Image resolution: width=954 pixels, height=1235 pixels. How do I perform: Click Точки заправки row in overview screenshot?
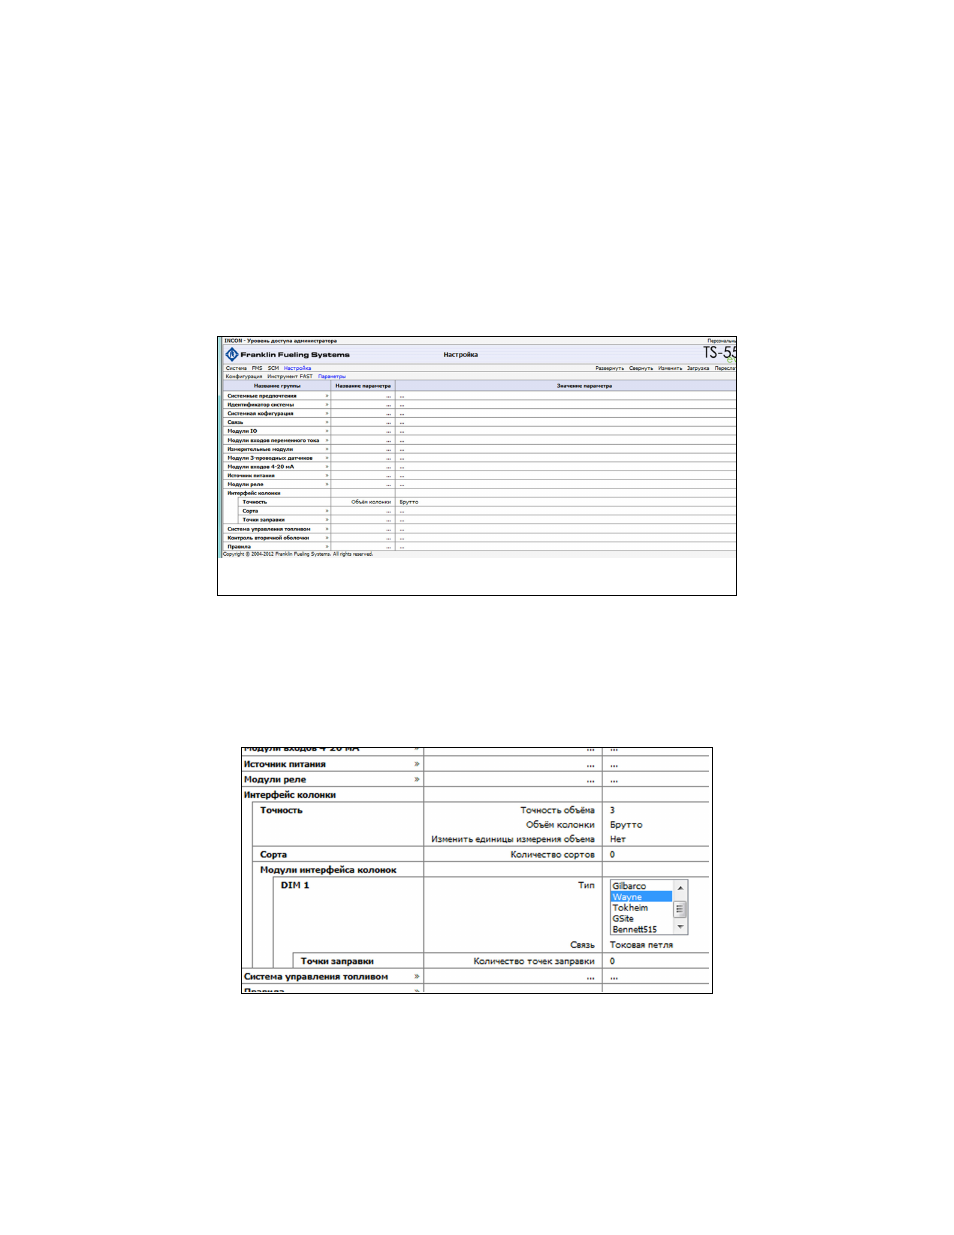[x=264, y=520]
